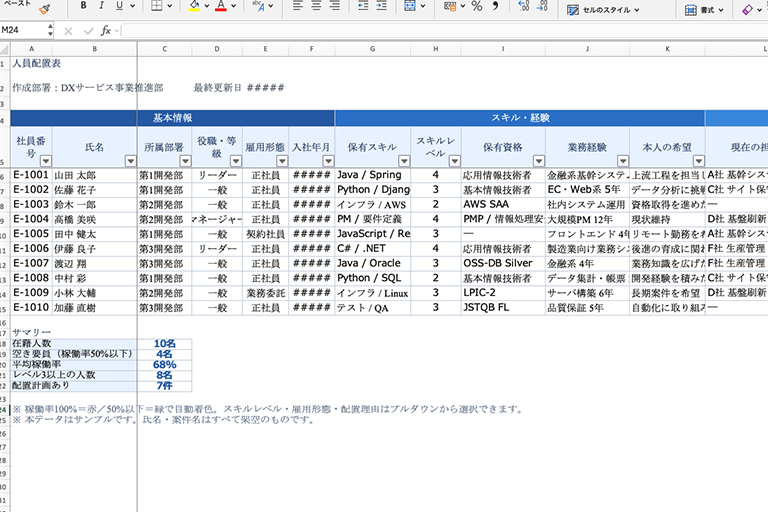768x512 pixels.
Task: Apply the red font color
Action: (x=221, y=6)
